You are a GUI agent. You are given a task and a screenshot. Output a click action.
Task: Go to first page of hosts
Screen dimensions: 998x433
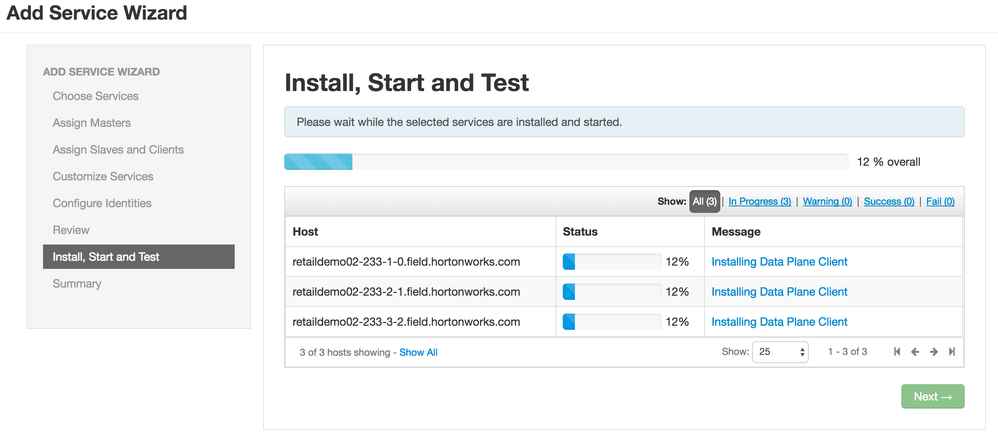pyautogui.click(x=897, y=352)
